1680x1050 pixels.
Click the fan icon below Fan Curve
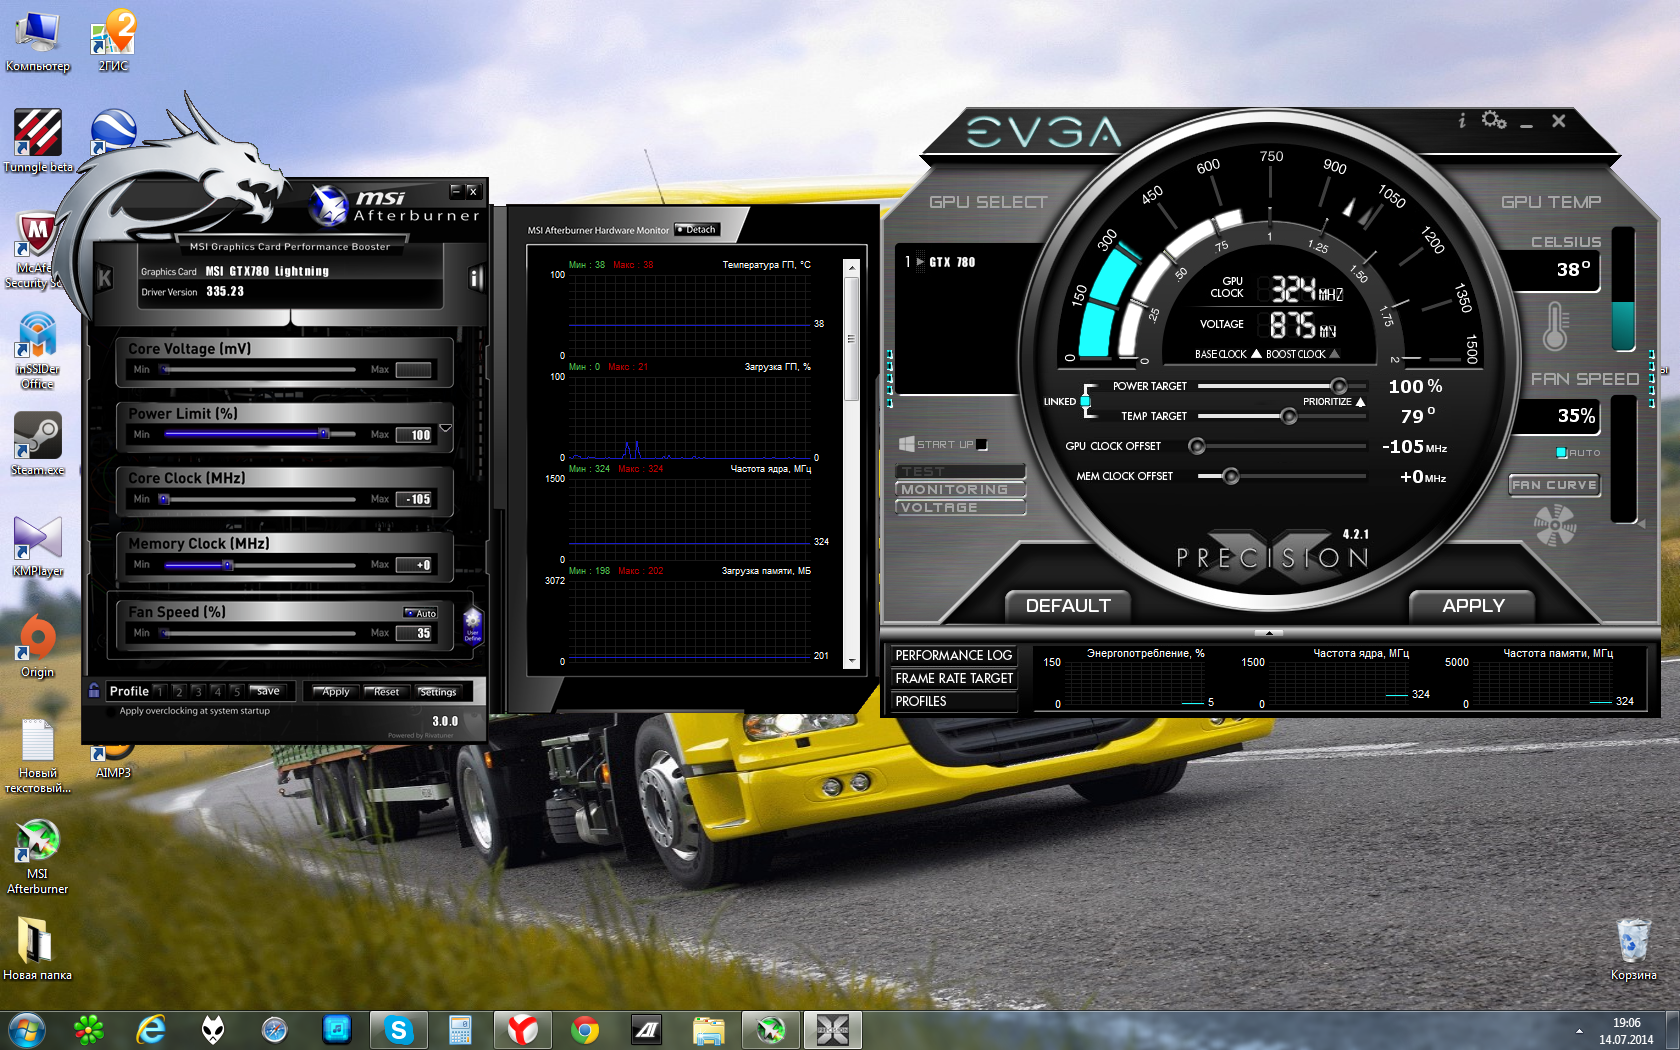(x=1554, y=524)
